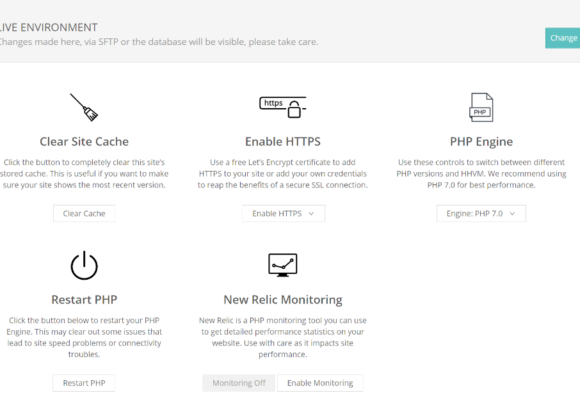Viewport: 580px width, 400px height.
Task: Click the Restart PHP heading text
Action: (x=84, y=299)
